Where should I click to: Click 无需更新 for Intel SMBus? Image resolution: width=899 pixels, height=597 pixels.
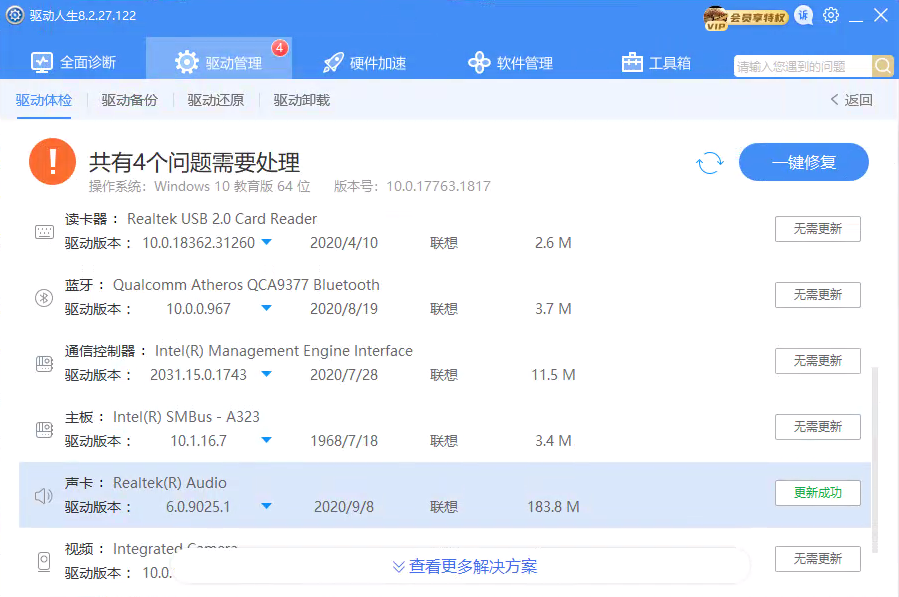(818, 427)
